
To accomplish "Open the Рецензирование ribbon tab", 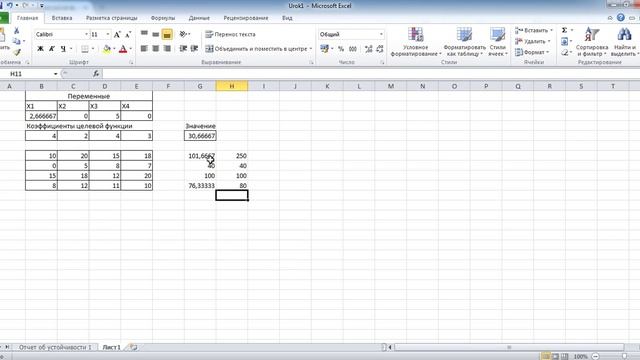I will coord(246,18).
